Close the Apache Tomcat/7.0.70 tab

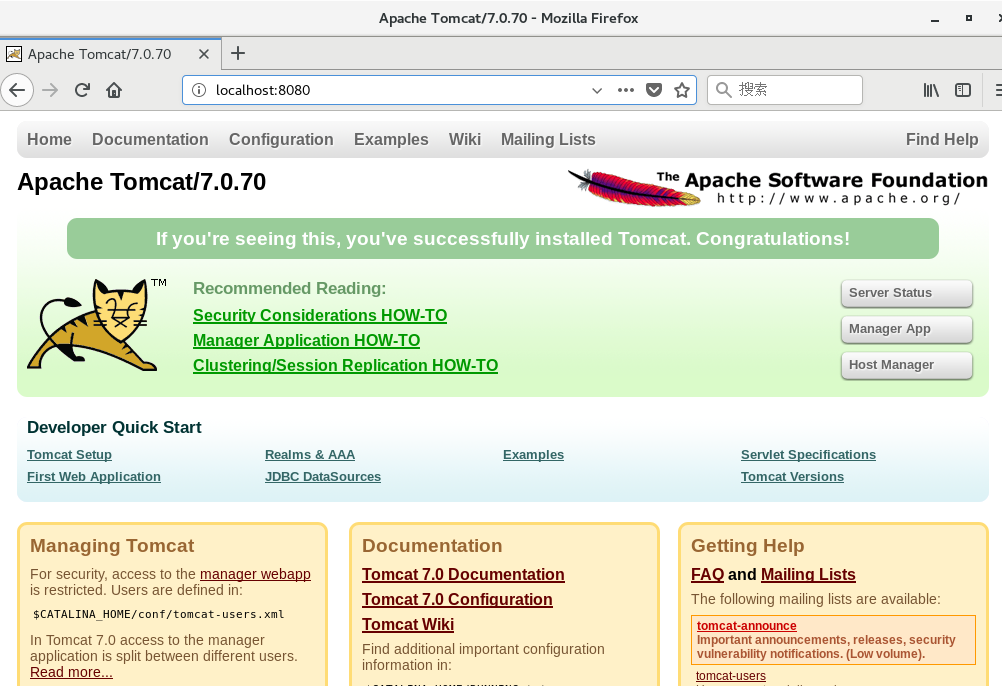[x=204, y=54]
